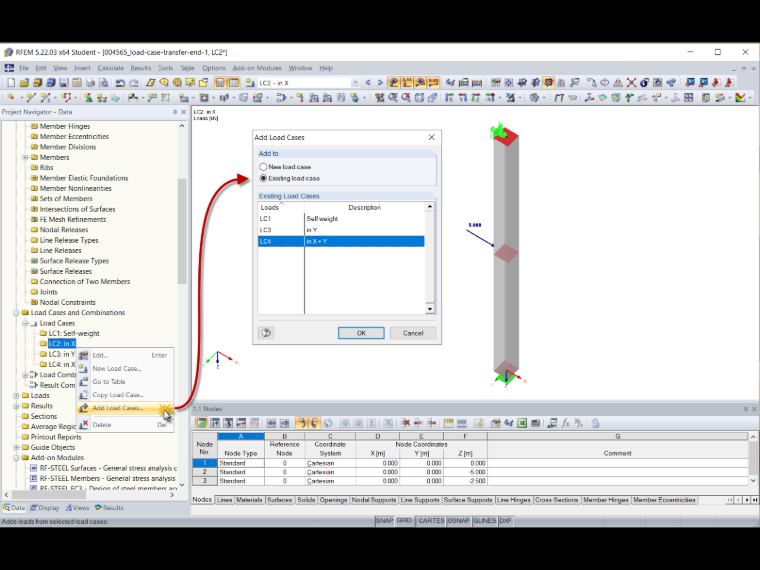Open the Calculate menu
Image resolution: width=760 pixels, height=570 pixels.
tap(111, 68)
